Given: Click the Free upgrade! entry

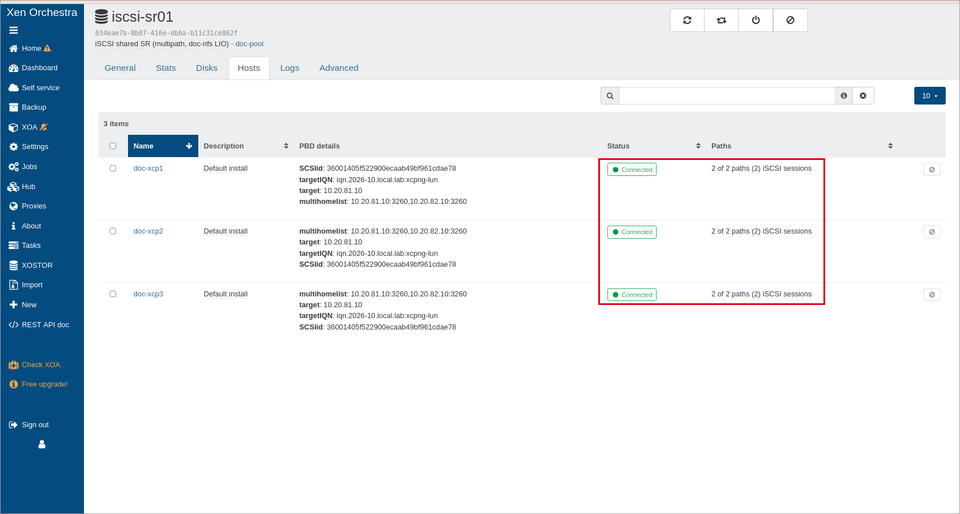Looking at the screenshot, I should pos(39,384).
